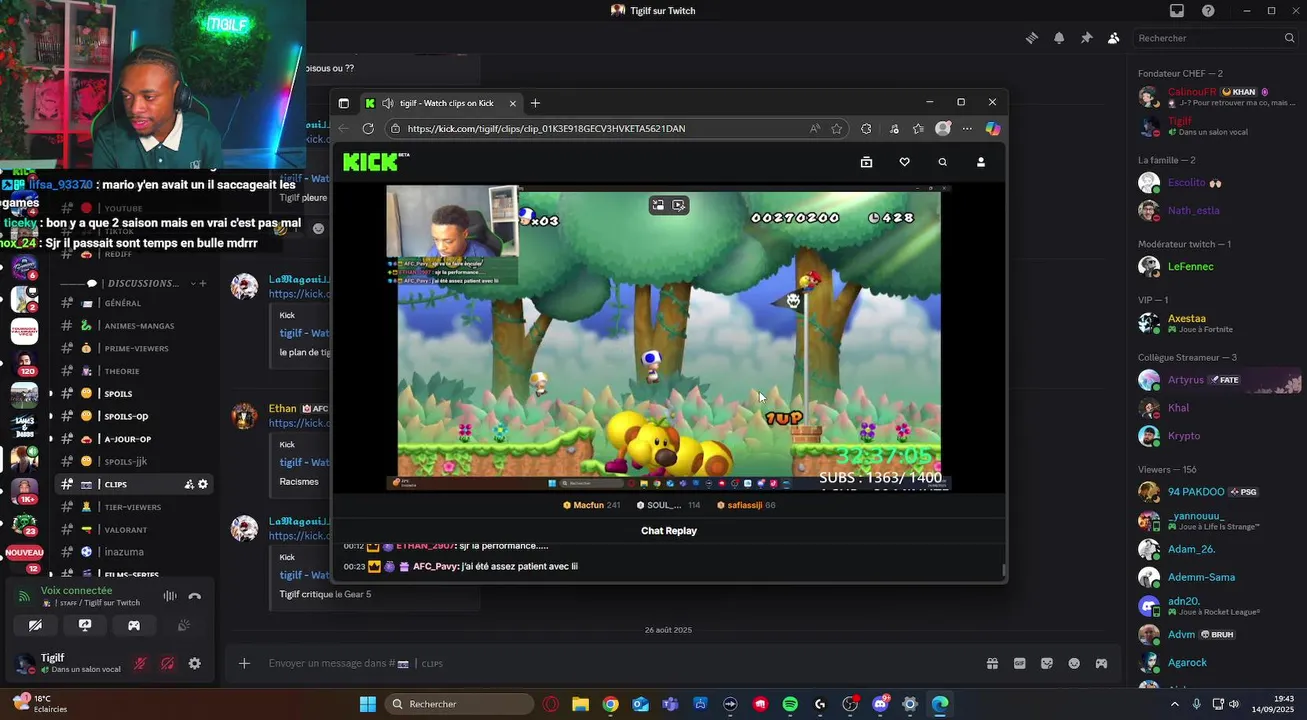This screenshot has height=720, width=1307.
Task: Open Edge extensions menu
Action: tap(866, 129)
